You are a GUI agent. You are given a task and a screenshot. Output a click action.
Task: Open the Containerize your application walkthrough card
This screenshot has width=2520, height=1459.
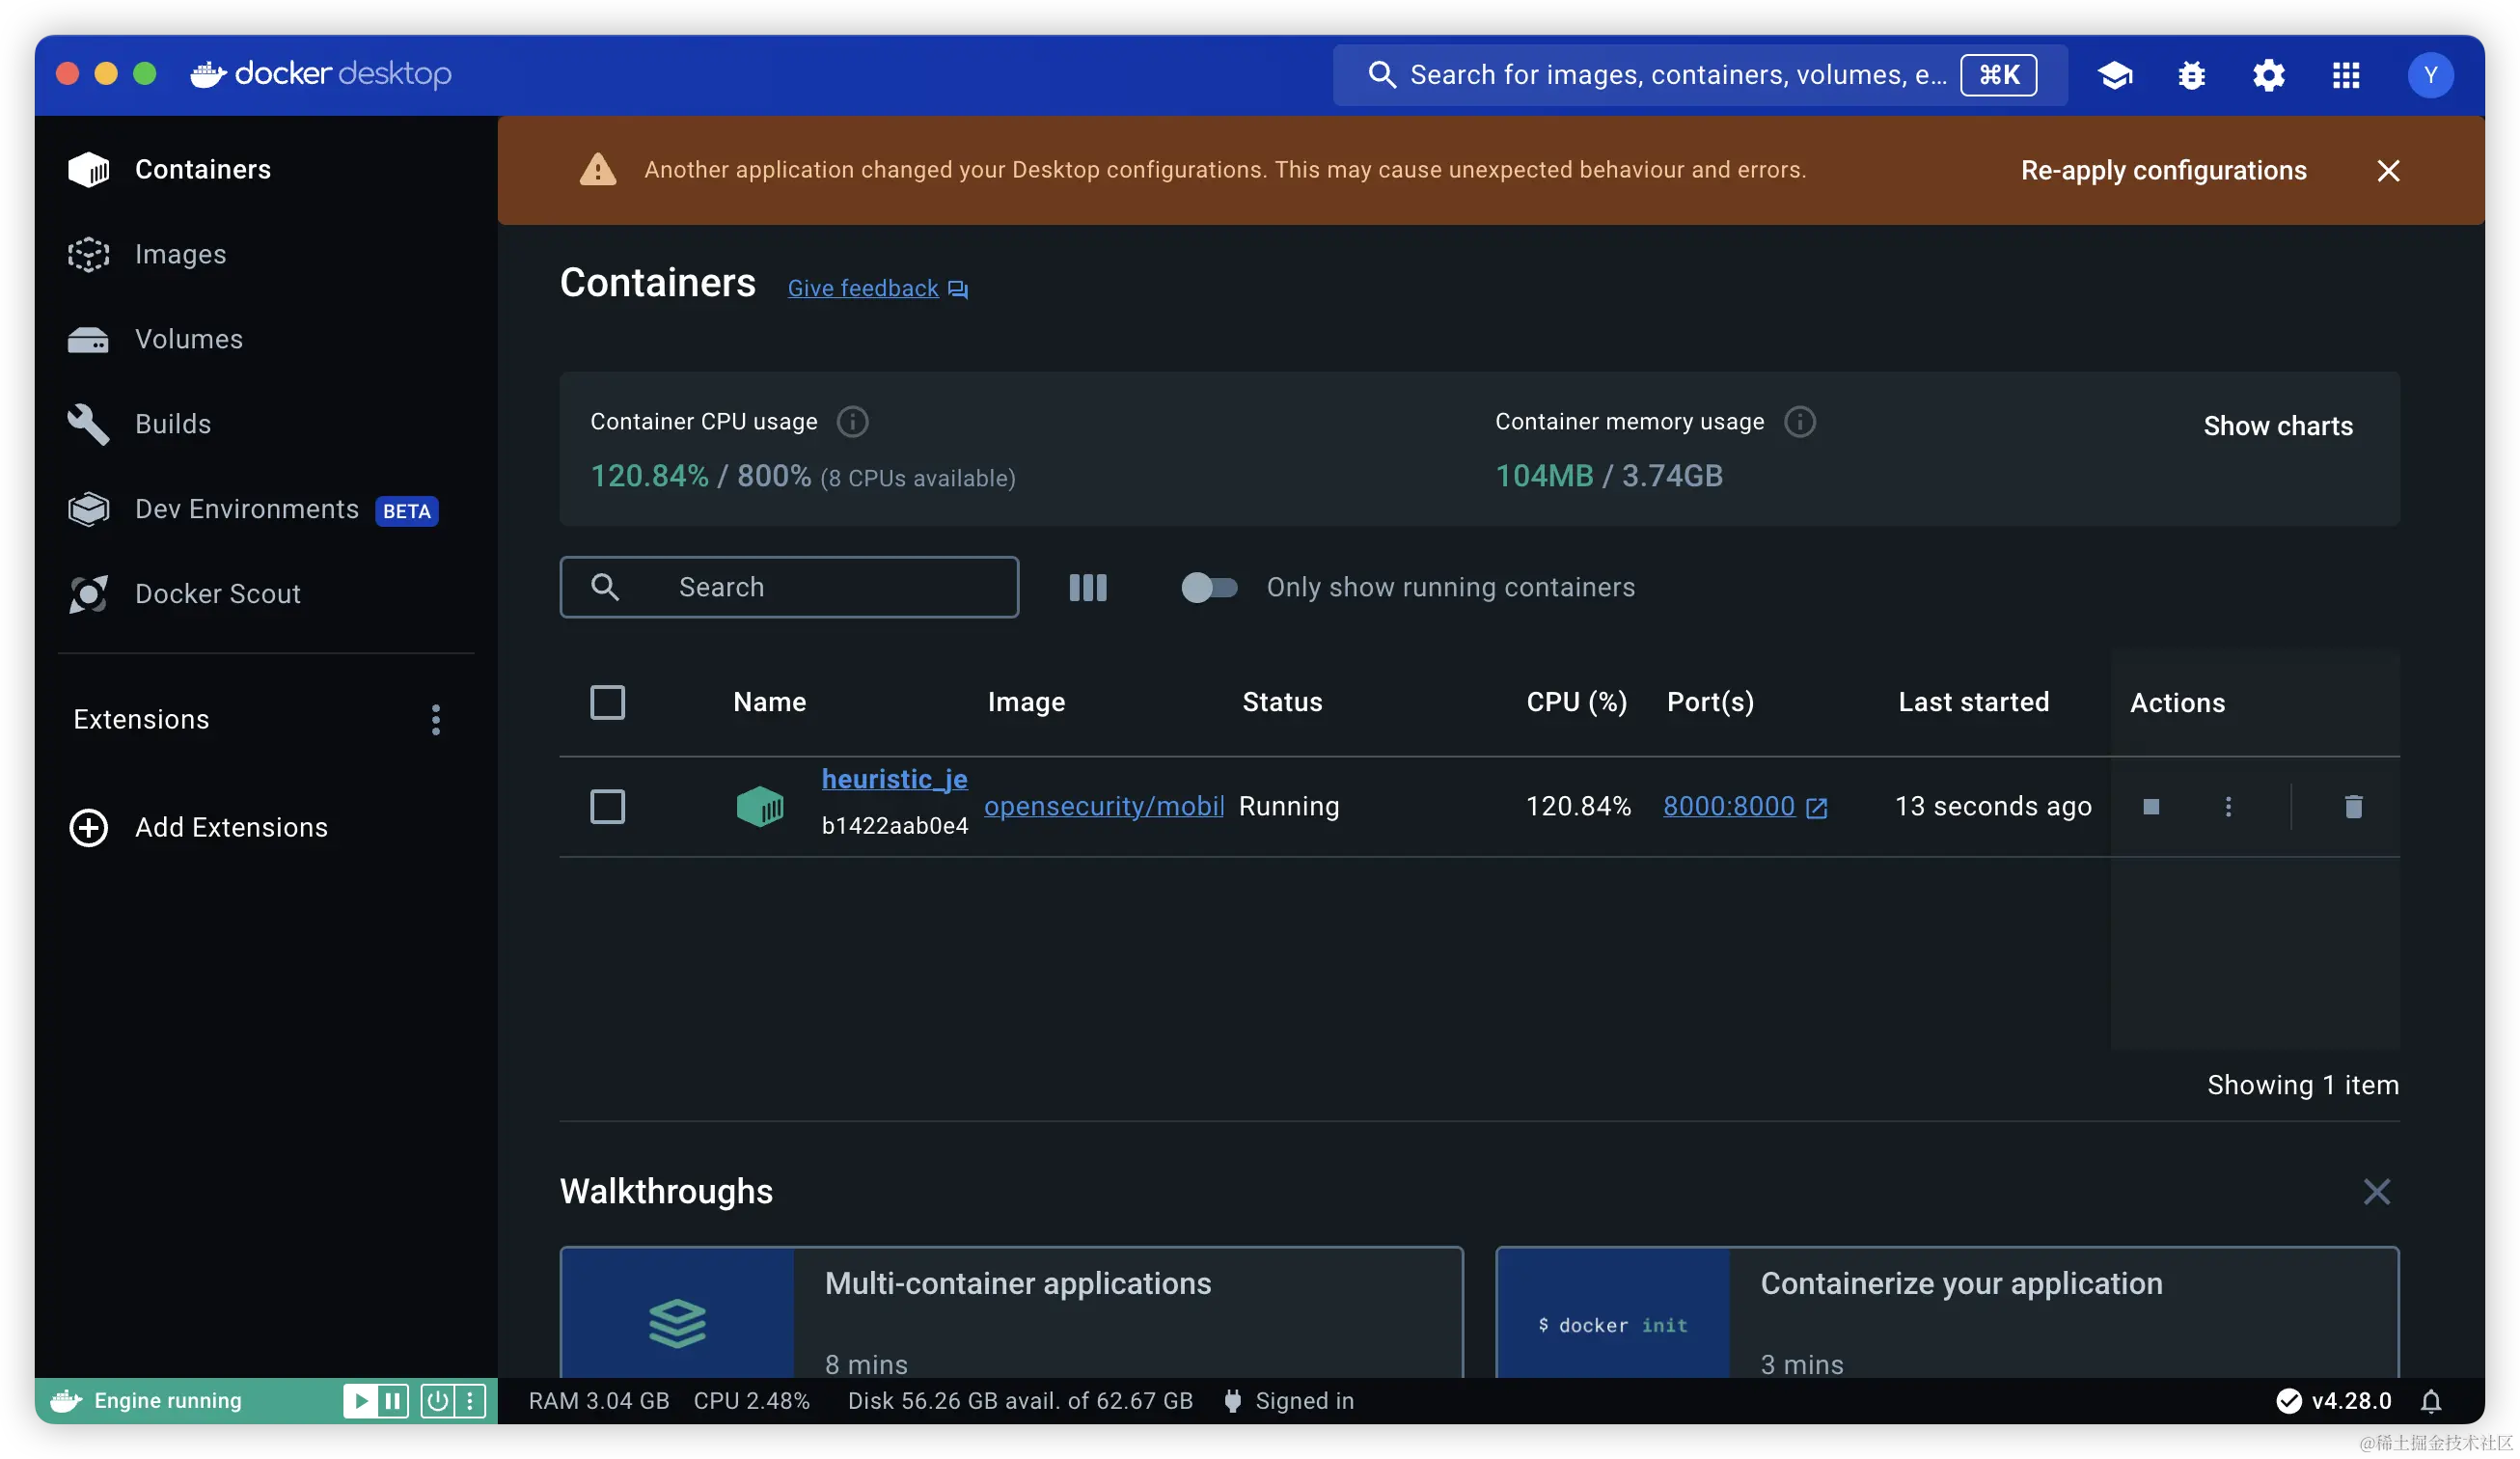tap(1947, 1312)
